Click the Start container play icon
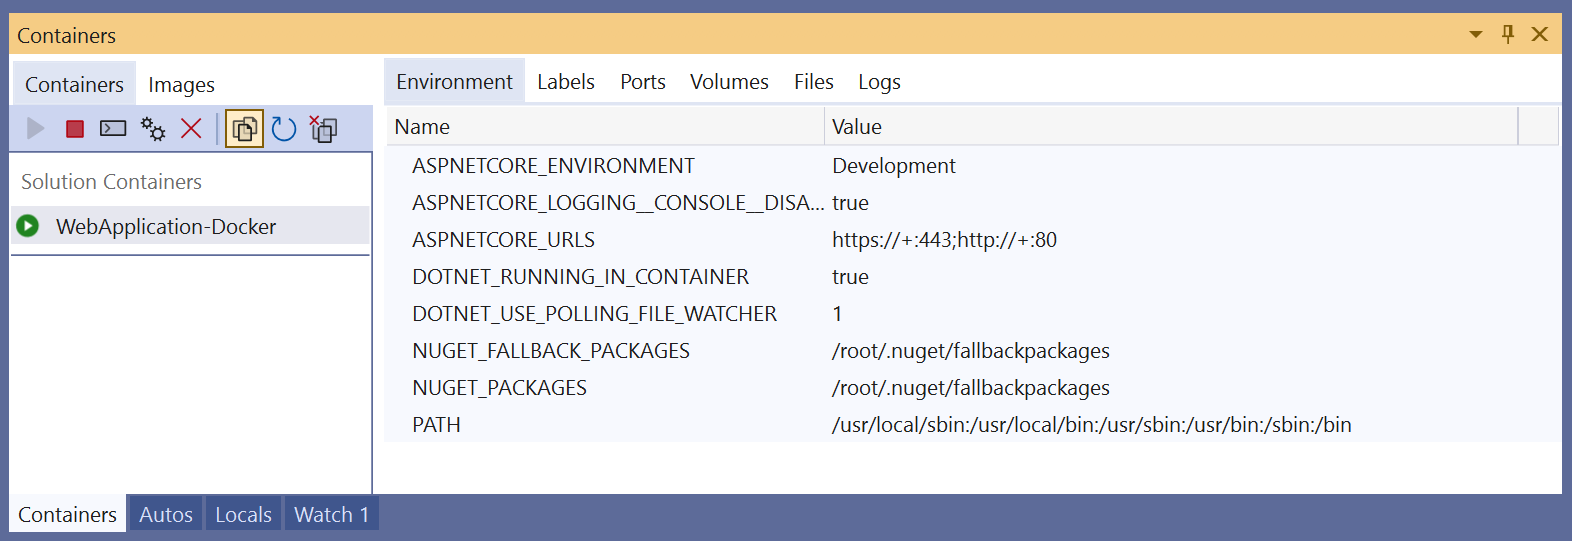Viewport: 1572px width, 541px height. [36, 128]
